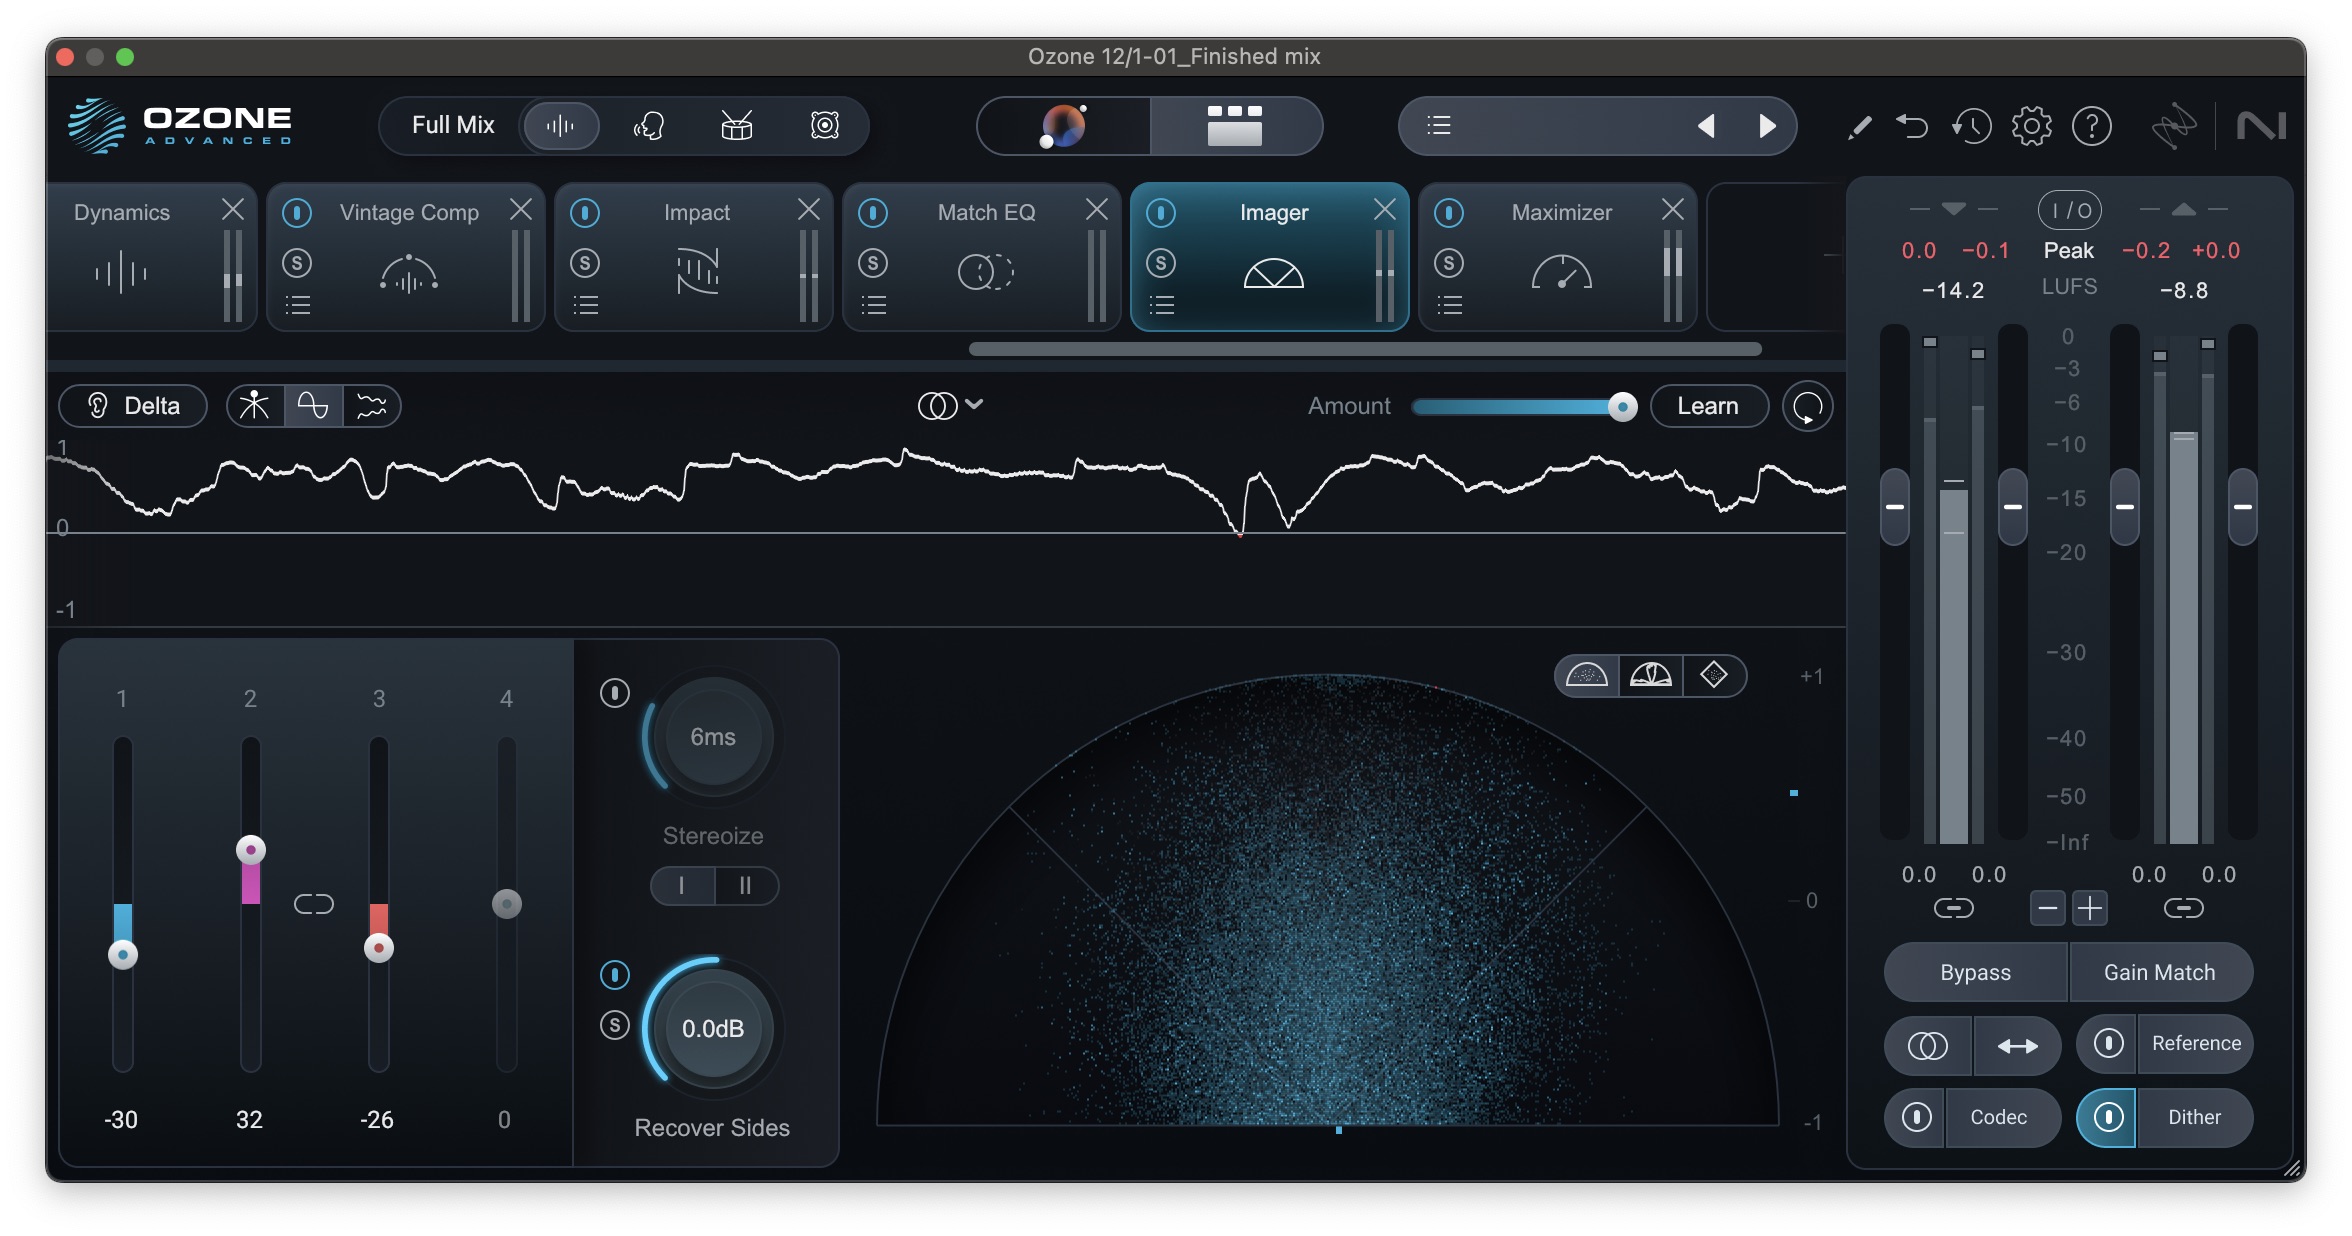Open the Vintage Comp preset list icon

pyautogui.click(x=298, y=305)
